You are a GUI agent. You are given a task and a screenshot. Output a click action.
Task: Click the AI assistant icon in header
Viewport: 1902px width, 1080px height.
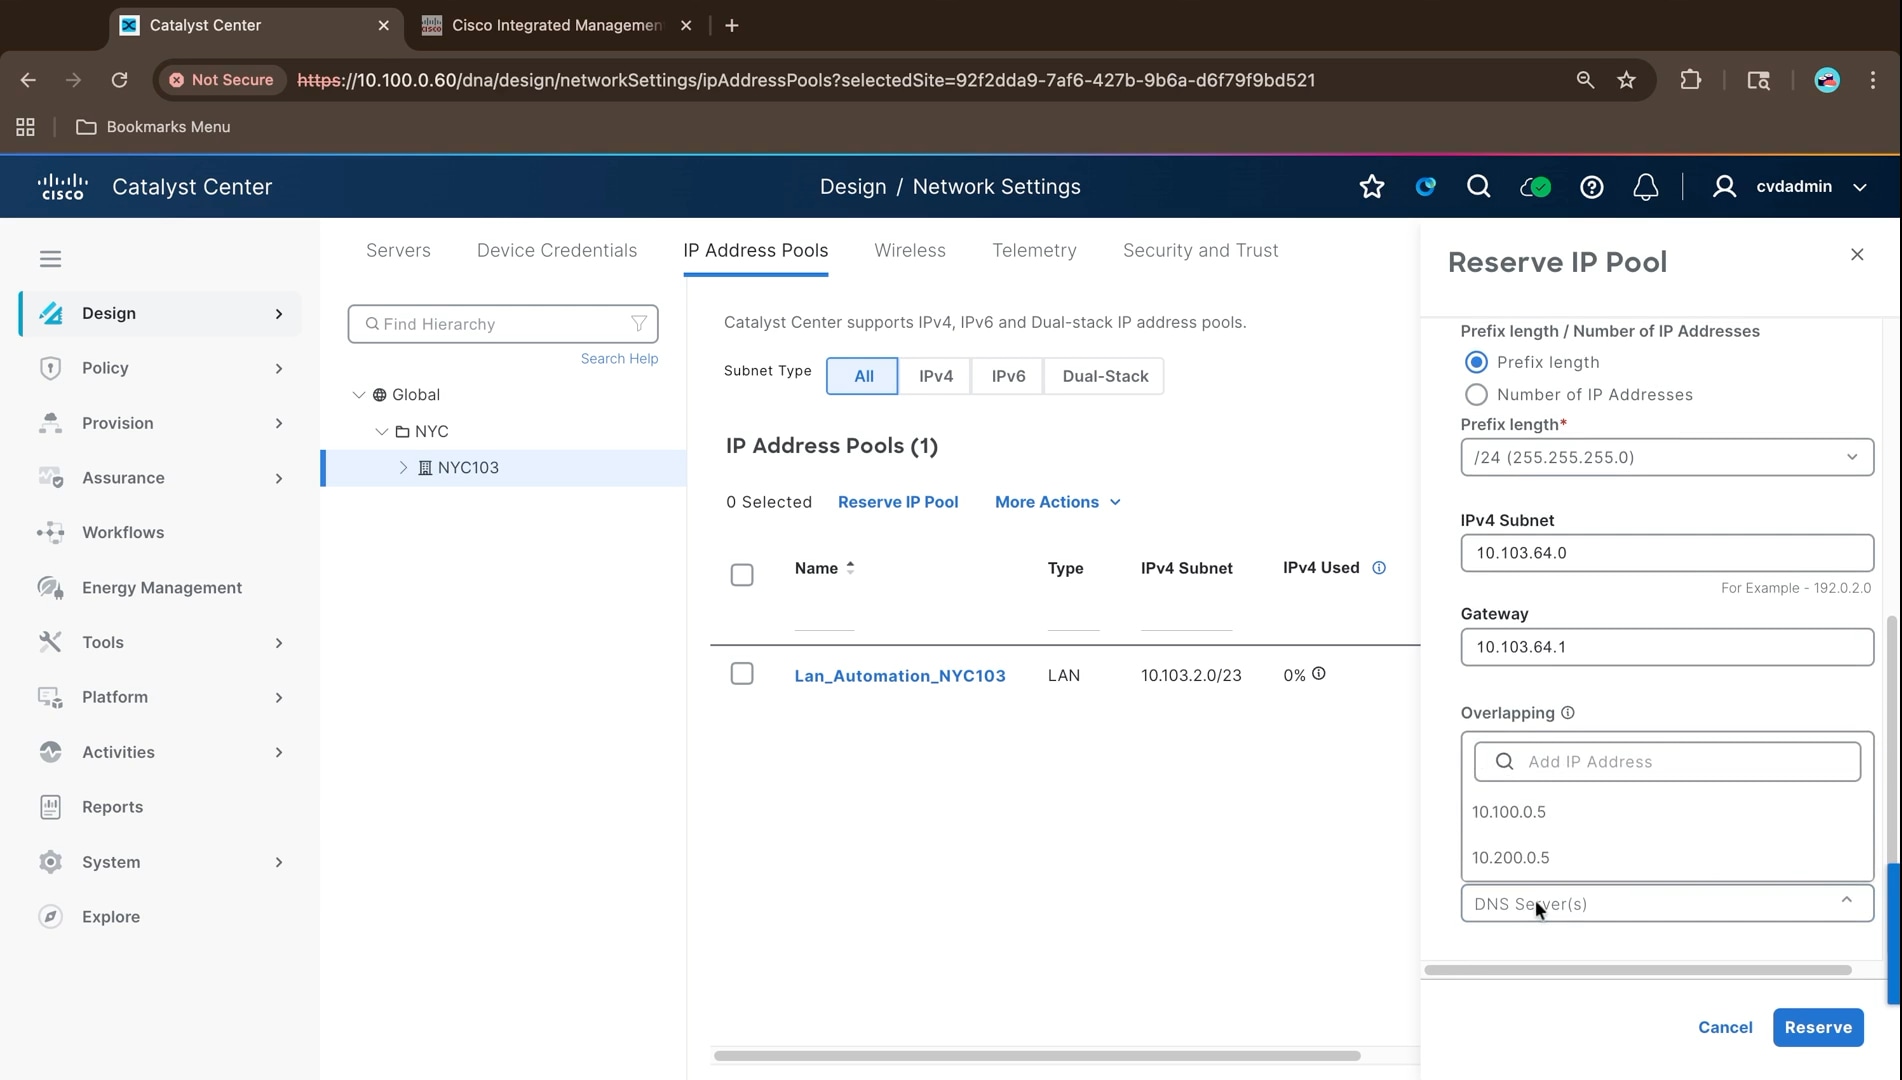[x=1425, y=187]
